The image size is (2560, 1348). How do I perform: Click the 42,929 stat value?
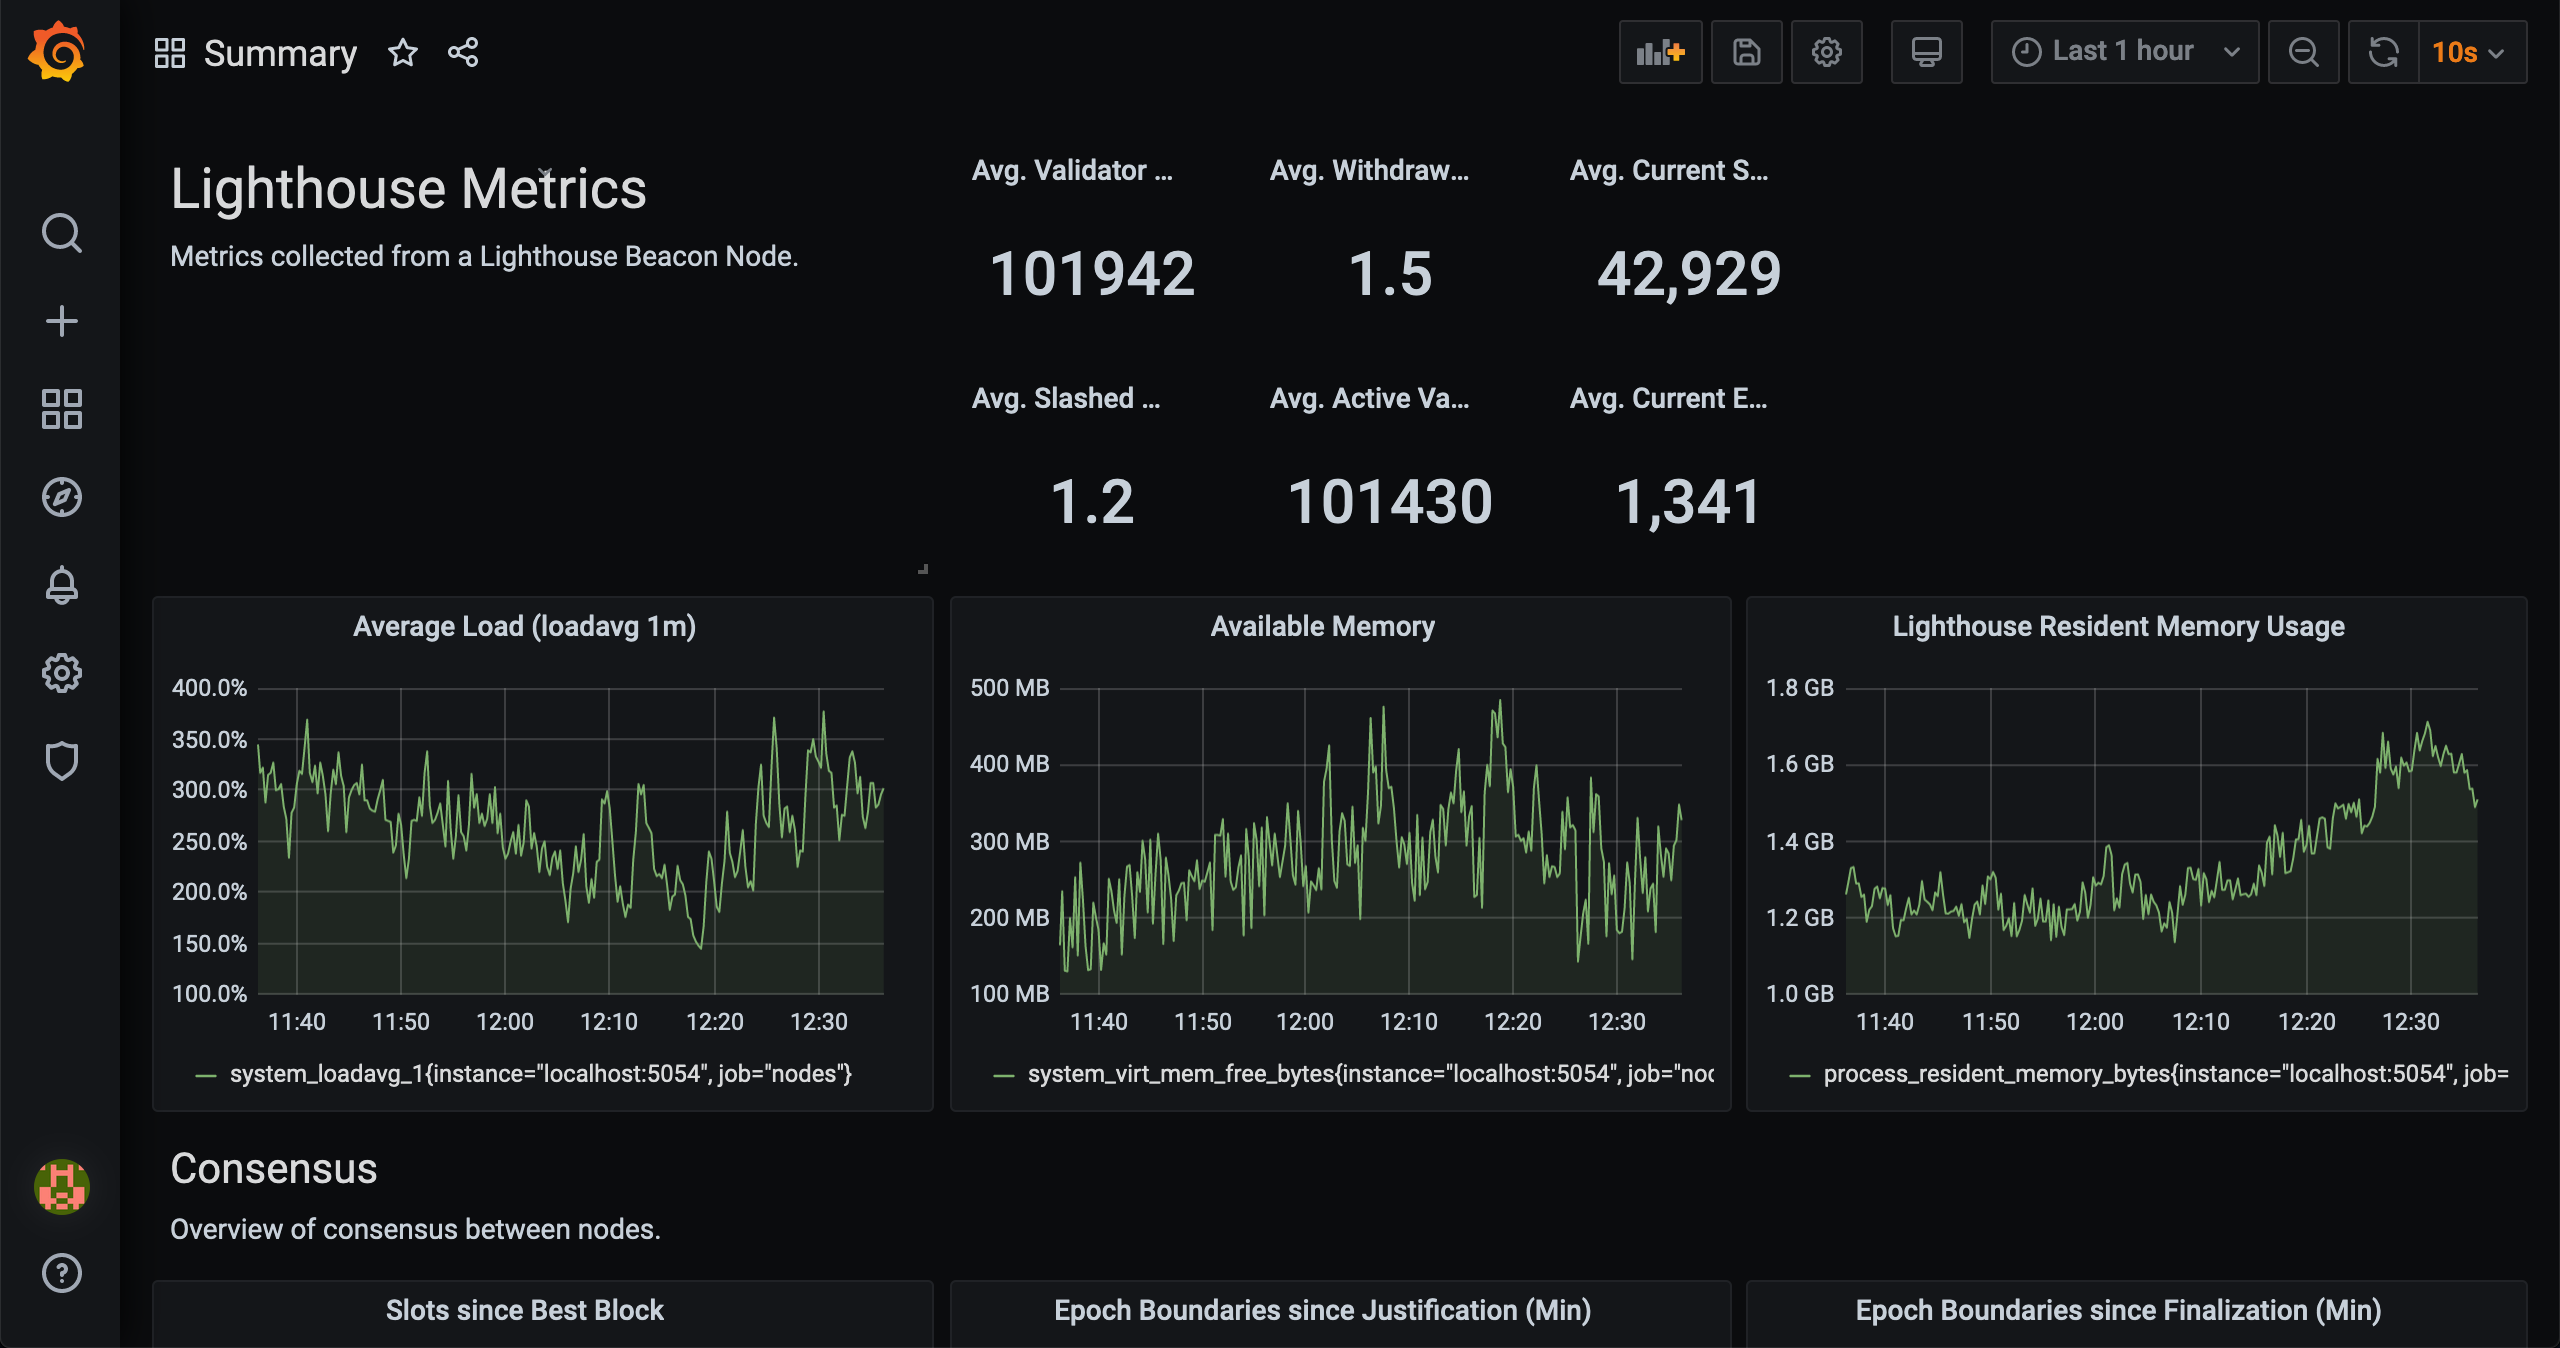pyautogui.click(x=1689, y=274)
